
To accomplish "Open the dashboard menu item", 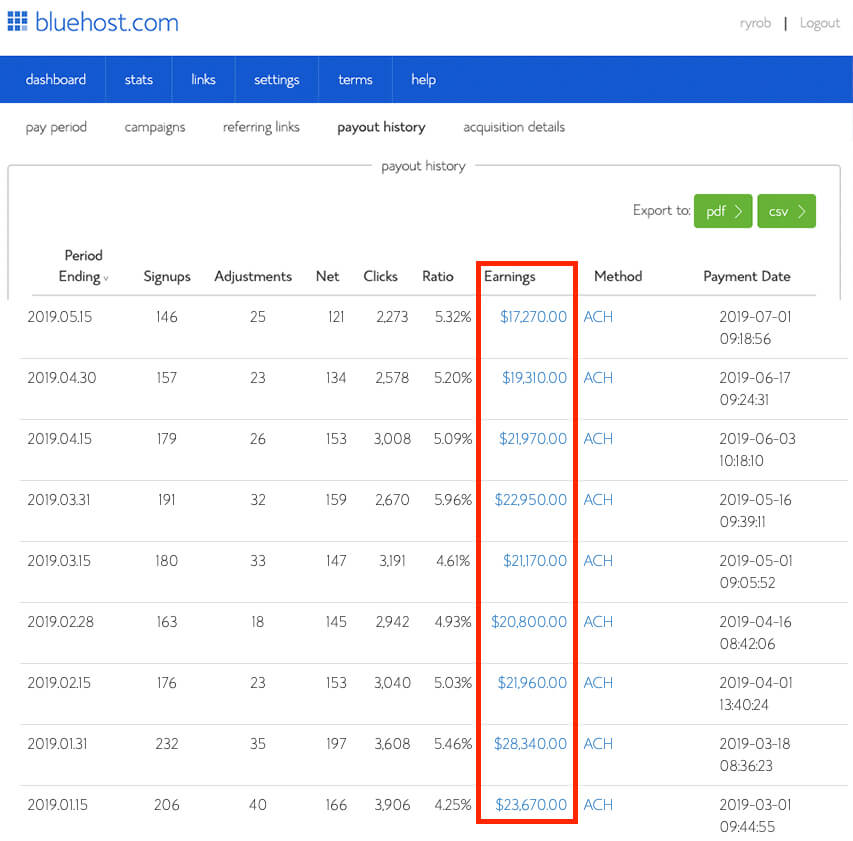I will point(56,79).
